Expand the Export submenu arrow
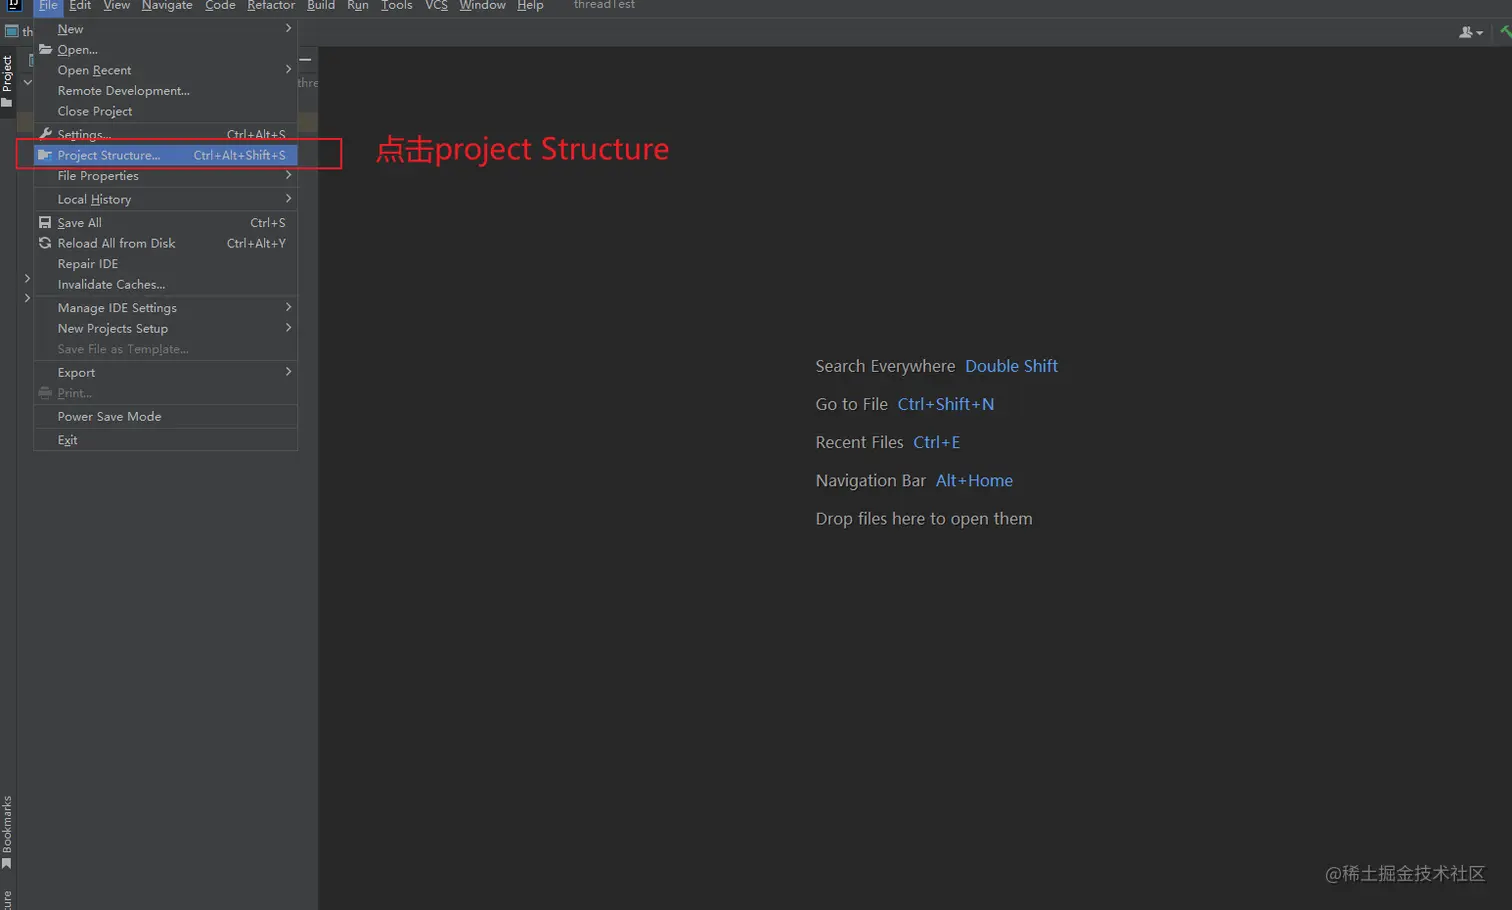This screenshot has width=1512, height=910. 288,371
